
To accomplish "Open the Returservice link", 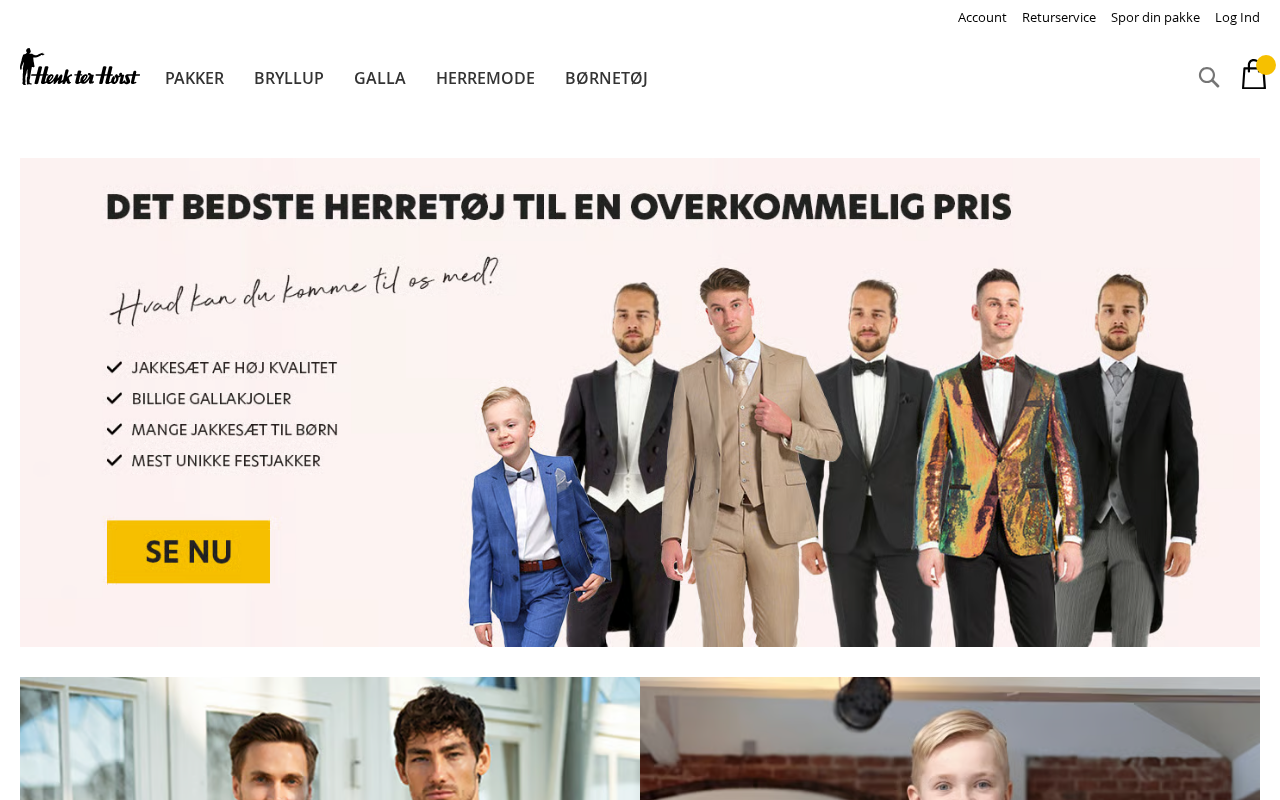I will click(1059, 17).
